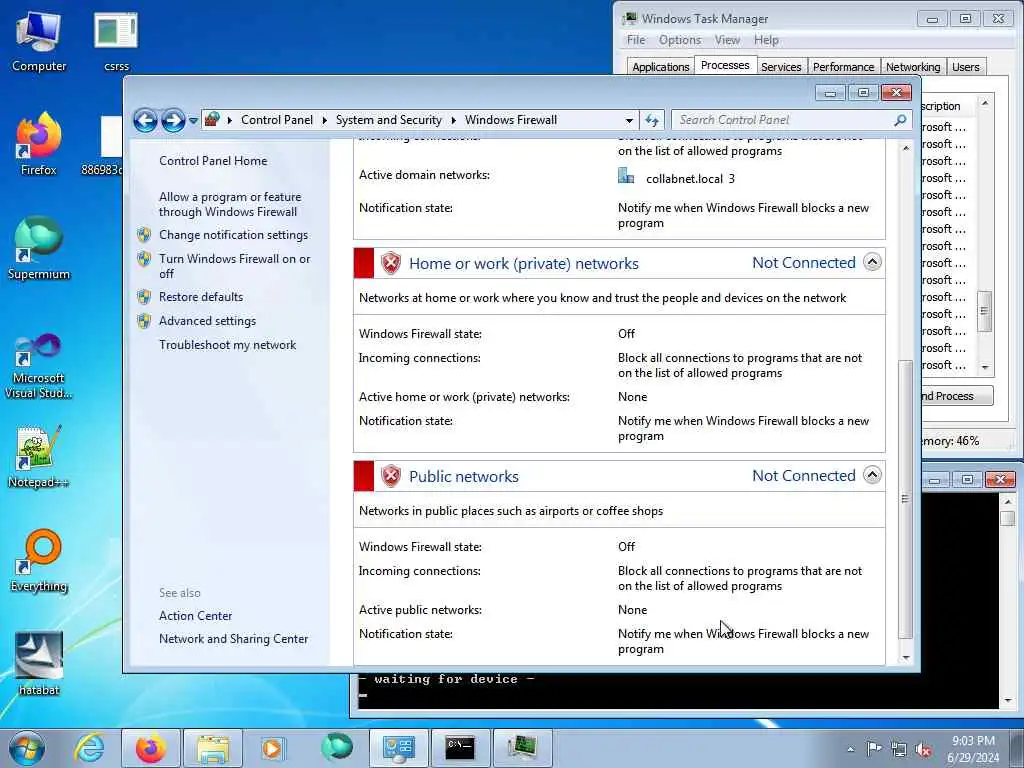Open Network and Sharing Center link

tap(233, 639)
